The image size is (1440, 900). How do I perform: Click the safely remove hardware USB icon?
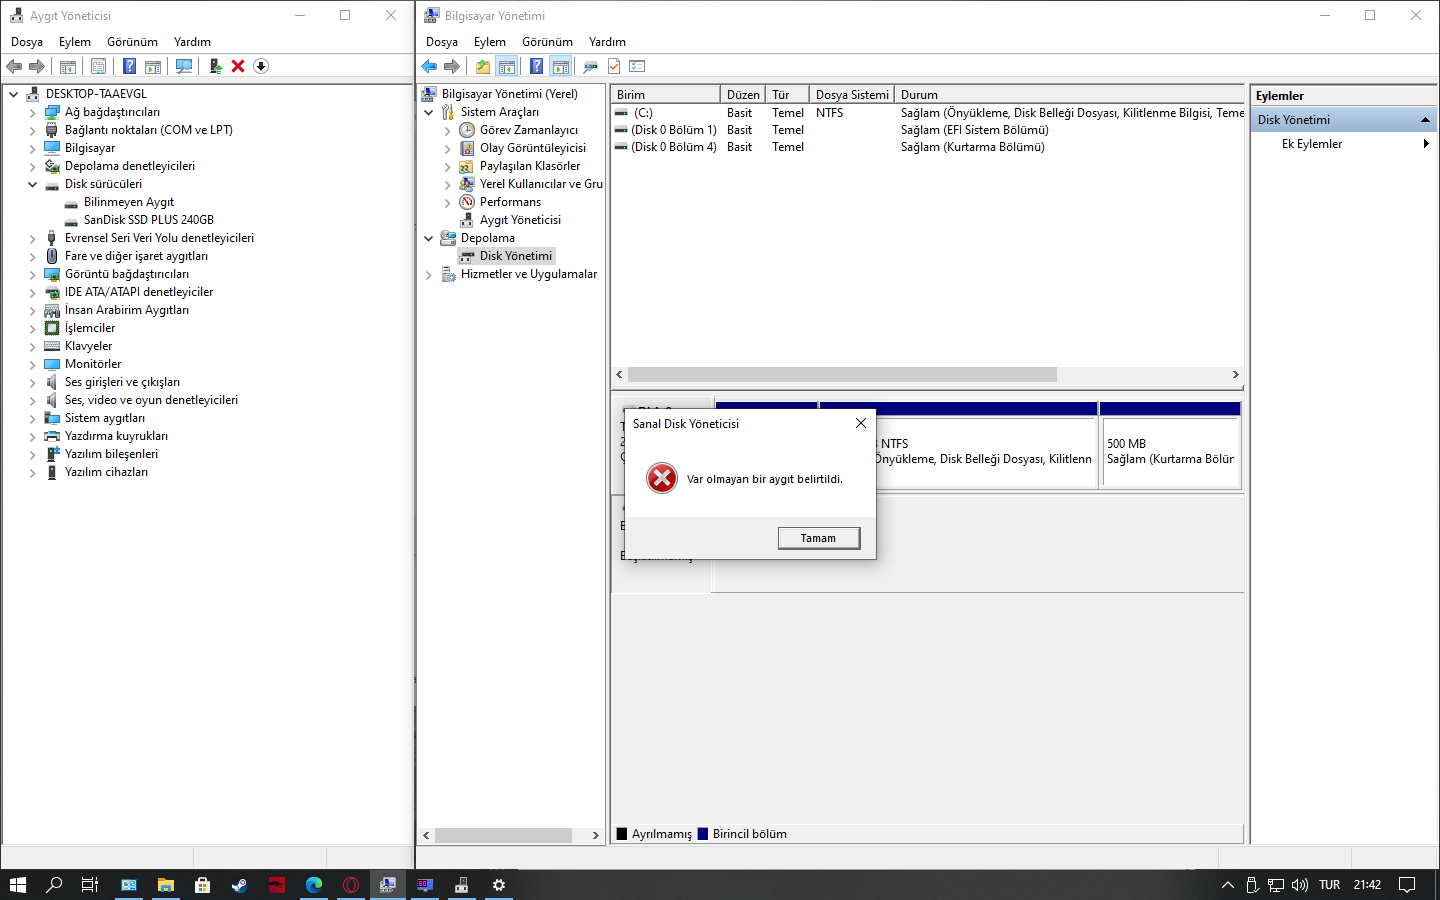coord(1252,885)
